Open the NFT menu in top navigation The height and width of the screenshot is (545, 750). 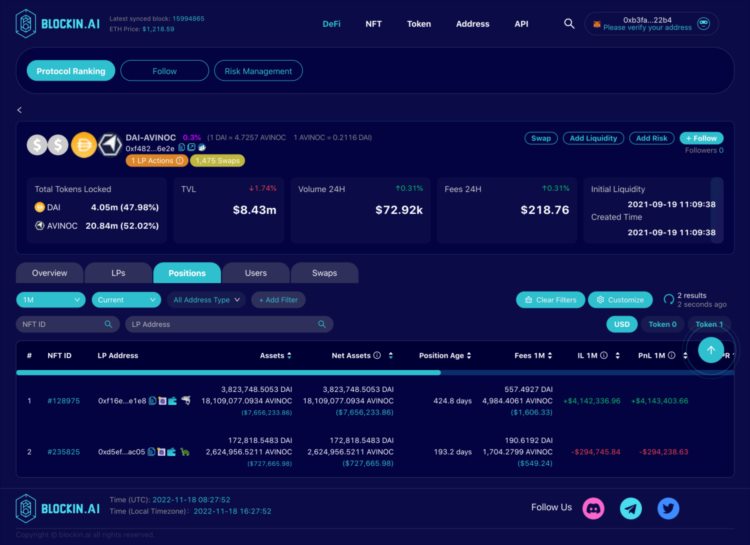pos(373,23)
